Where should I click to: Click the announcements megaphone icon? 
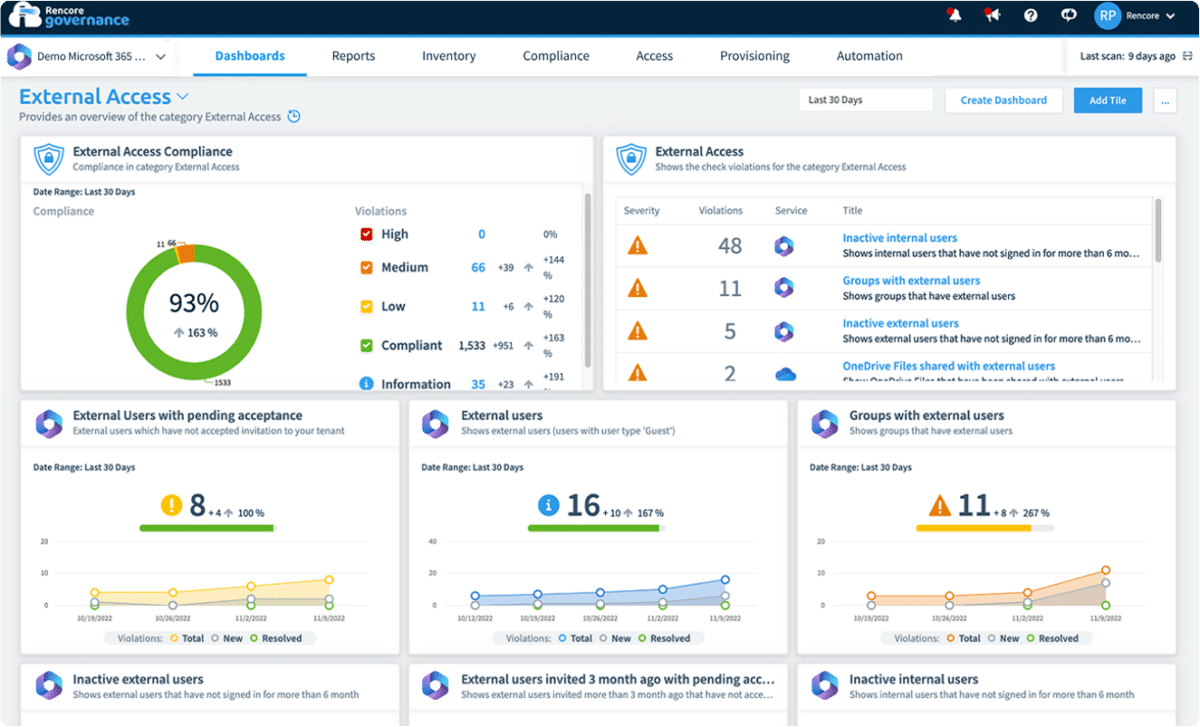coord(991,15)
